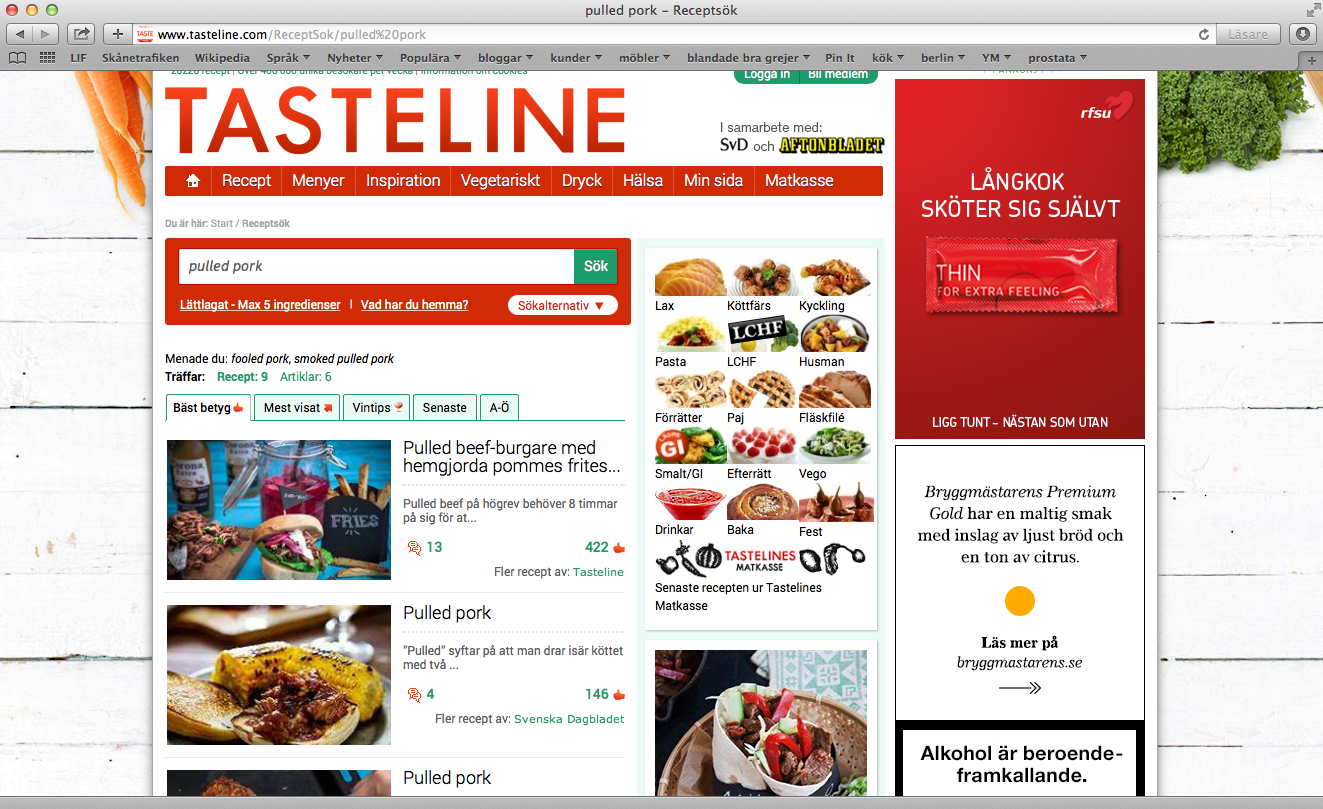Click the RFSU Långkok ad banner
Screen dimensions: 1323x809
click(x=1020, y=259)
